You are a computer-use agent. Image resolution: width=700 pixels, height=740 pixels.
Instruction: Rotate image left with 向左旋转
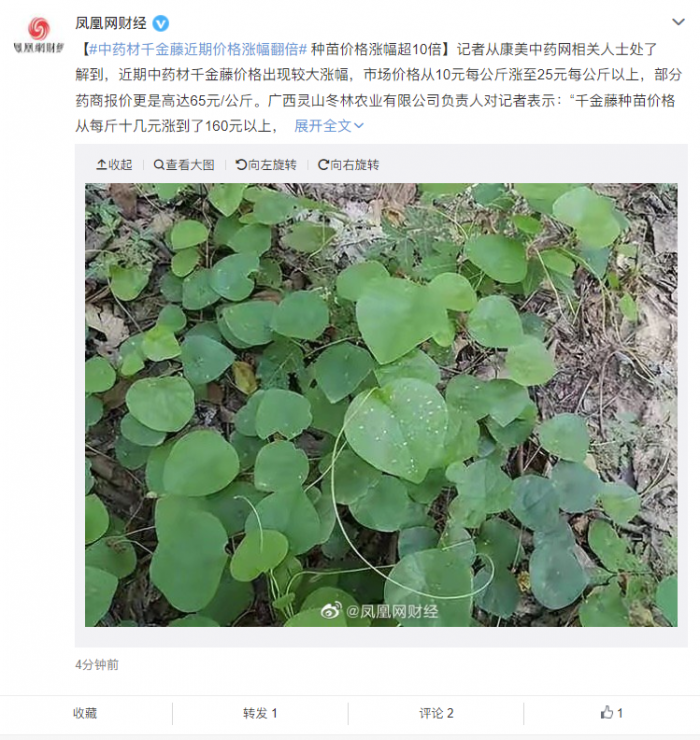pos(266,165)
